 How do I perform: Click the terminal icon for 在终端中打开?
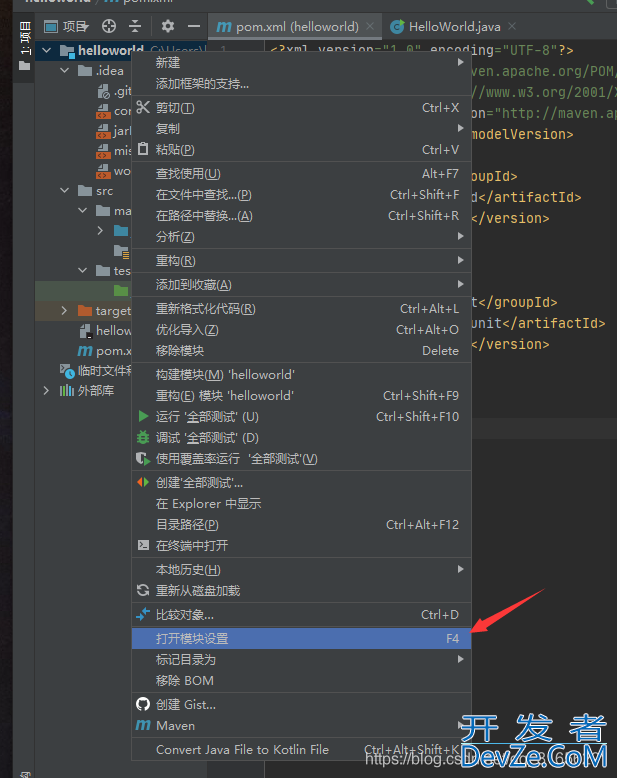point(143,545)
